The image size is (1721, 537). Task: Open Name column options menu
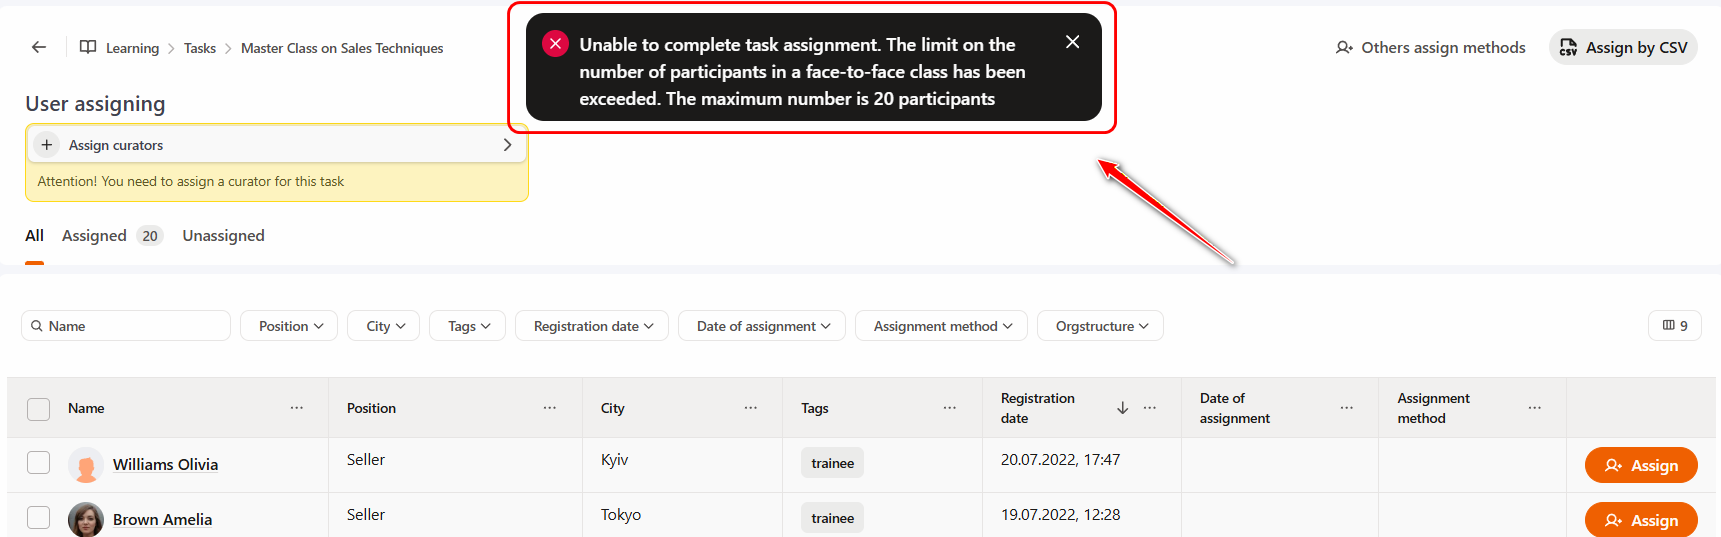click(297, 408)
